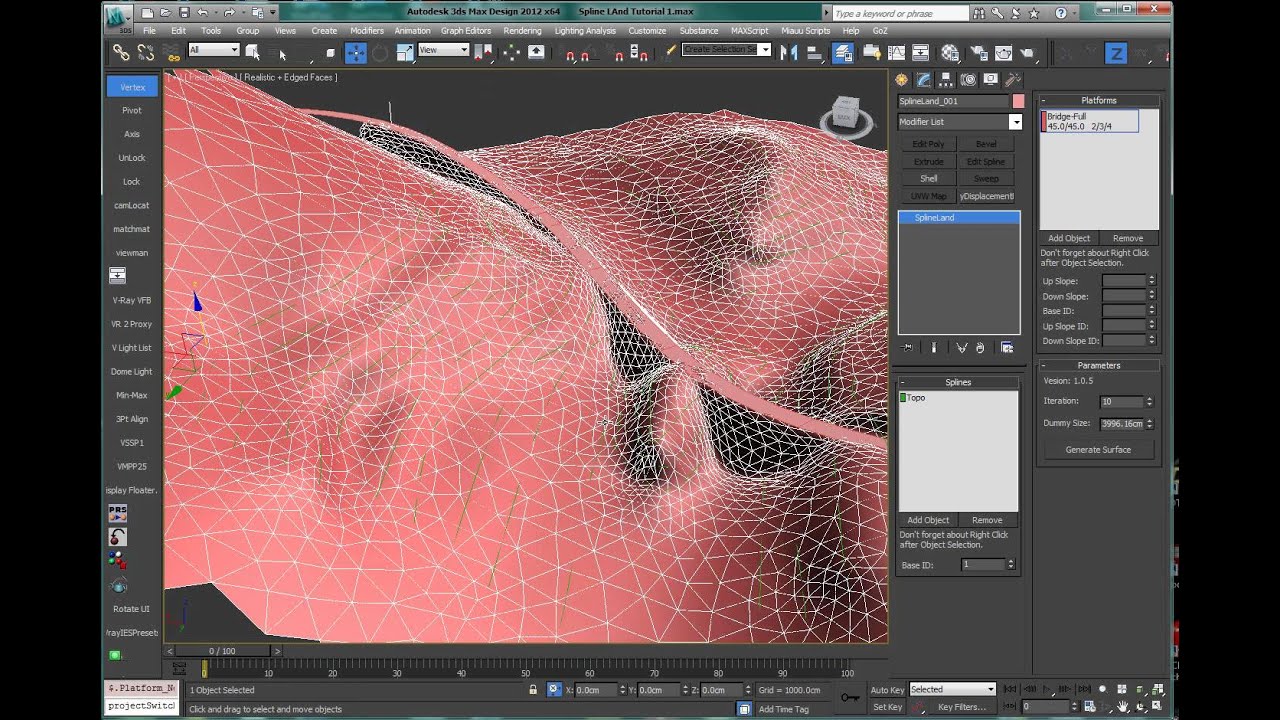Open the Display panel icon

(x=990, y=79)
